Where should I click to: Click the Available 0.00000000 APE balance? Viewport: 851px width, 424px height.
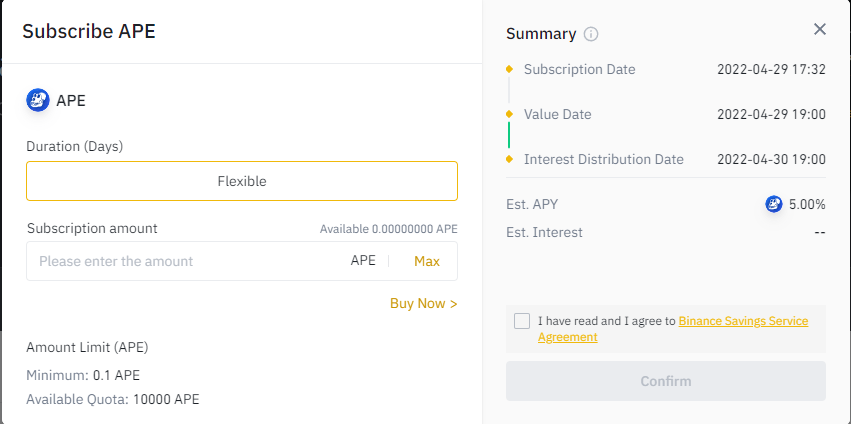click(389, 229)
